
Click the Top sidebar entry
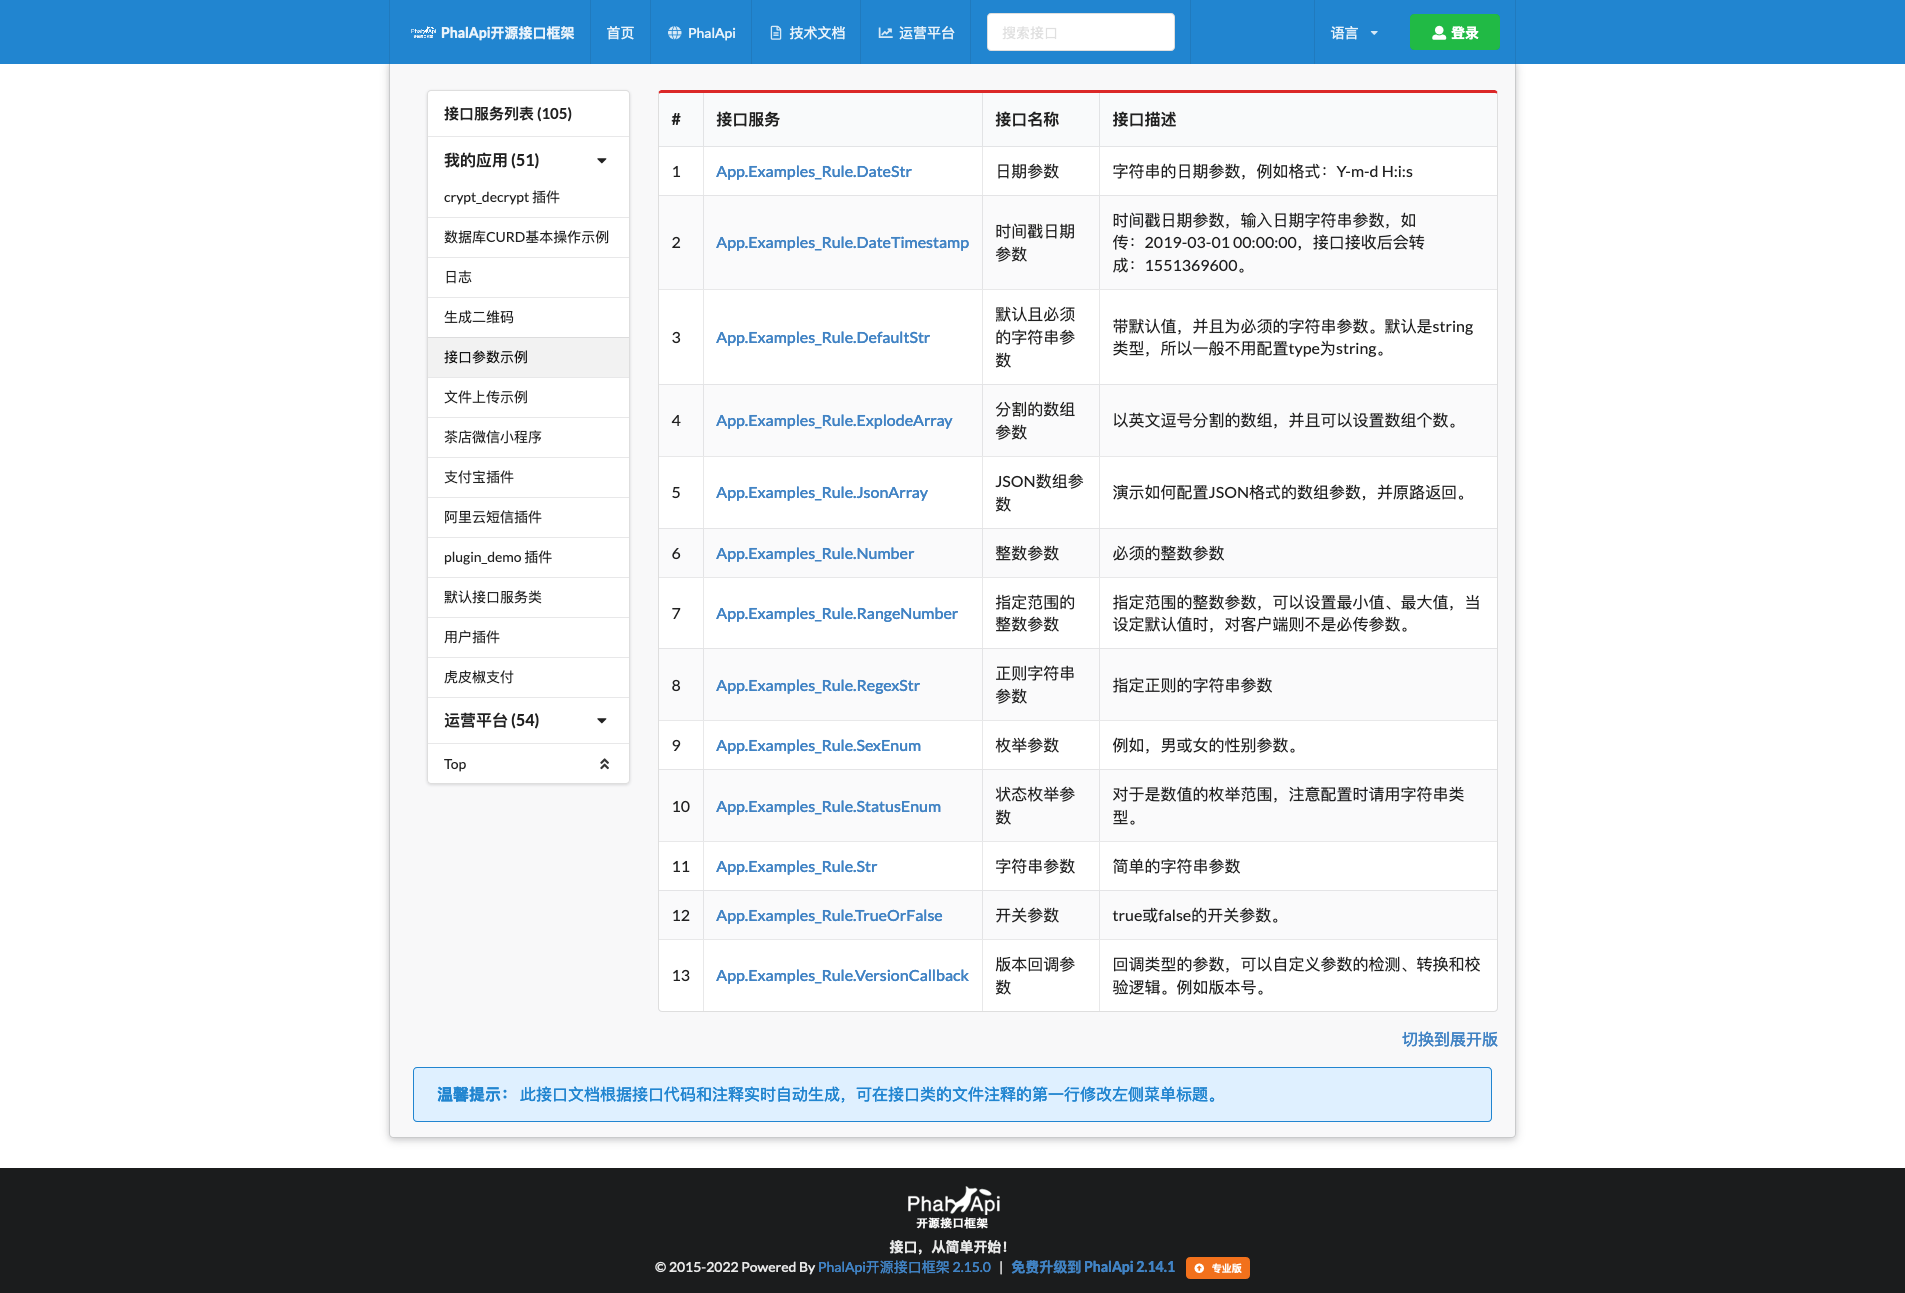[x=528, y=764]
